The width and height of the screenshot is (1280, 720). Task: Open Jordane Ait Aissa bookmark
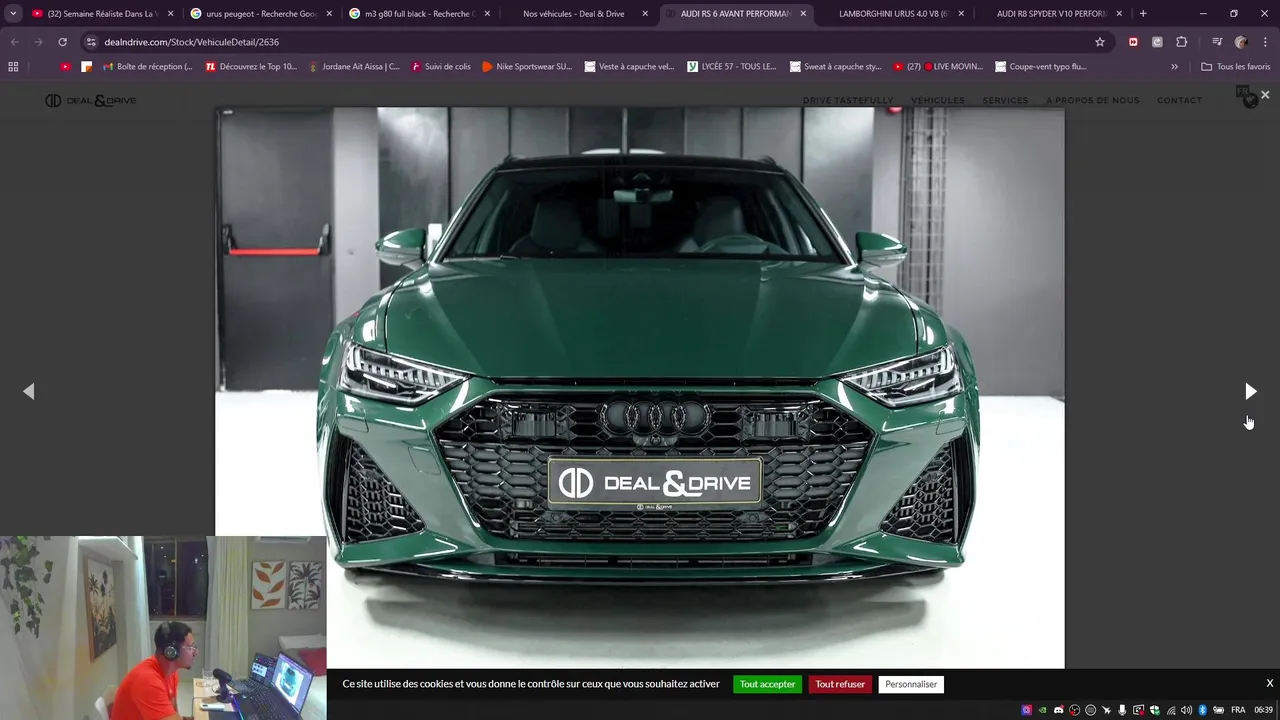[354, 66]
